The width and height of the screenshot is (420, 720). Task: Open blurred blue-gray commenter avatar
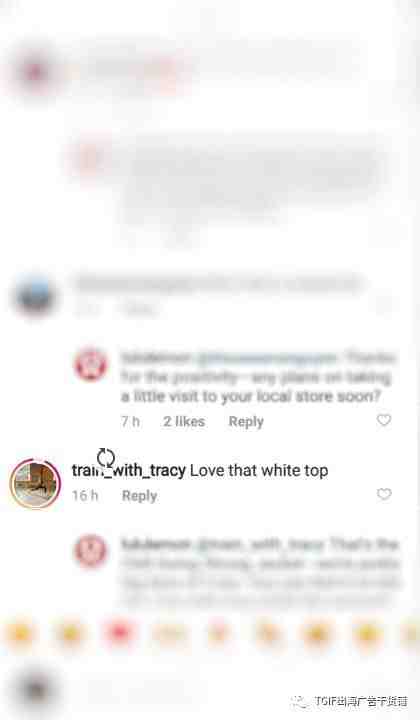[x=35, y=296]
